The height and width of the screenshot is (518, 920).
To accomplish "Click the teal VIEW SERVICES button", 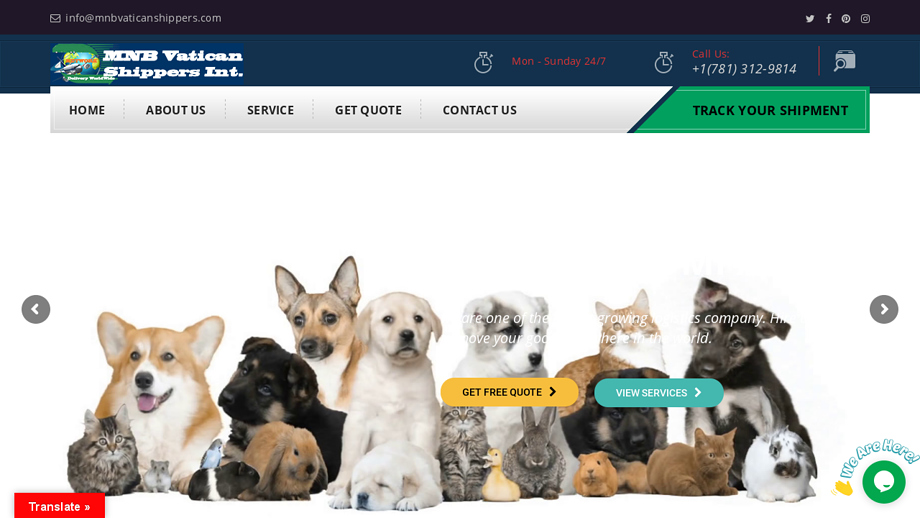I will tap(659, 392).
